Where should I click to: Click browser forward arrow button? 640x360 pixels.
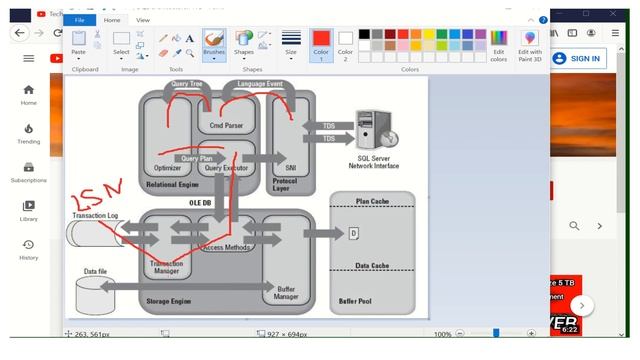[39, 33]
